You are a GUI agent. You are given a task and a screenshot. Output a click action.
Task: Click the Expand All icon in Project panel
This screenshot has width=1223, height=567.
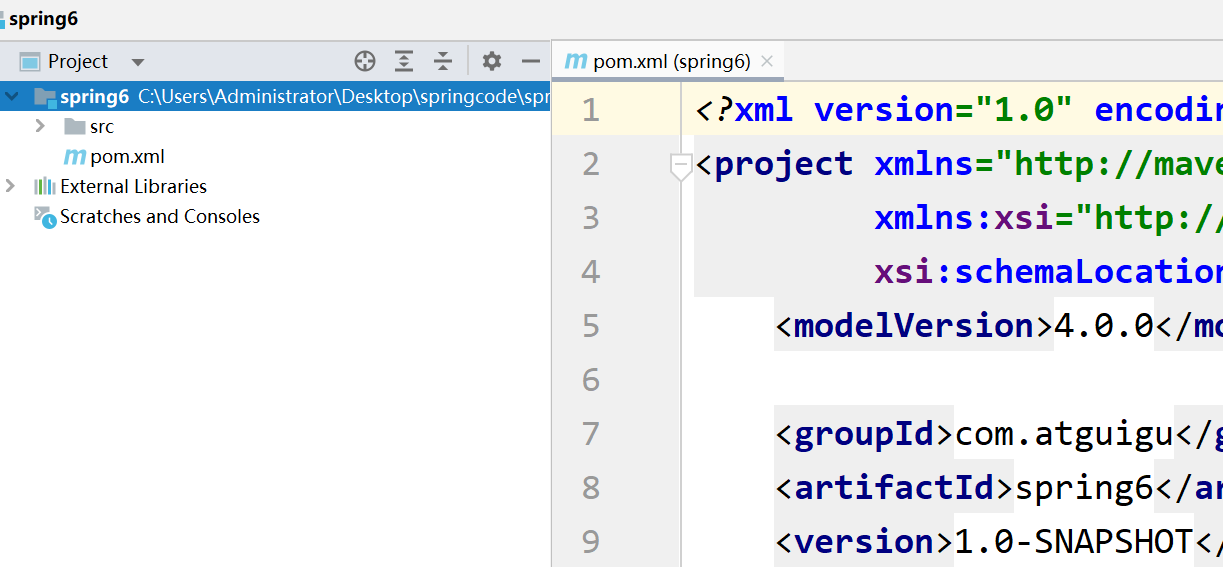click(404, 61)
